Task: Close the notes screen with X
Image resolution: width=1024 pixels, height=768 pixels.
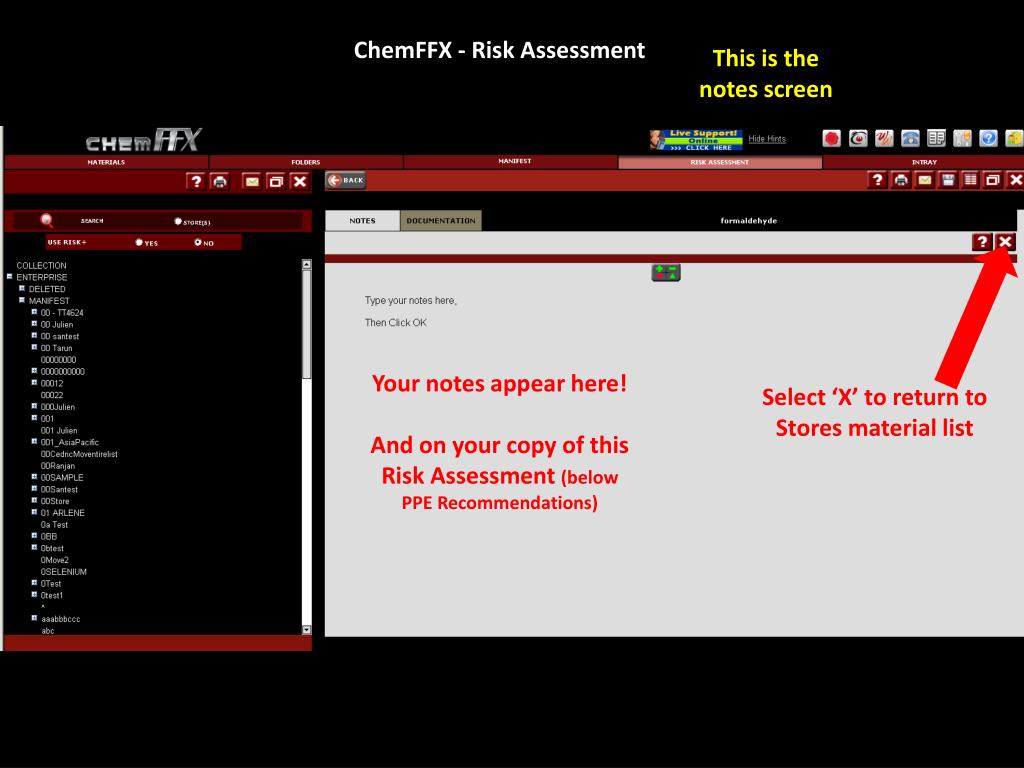Action: coord(1006,242)
